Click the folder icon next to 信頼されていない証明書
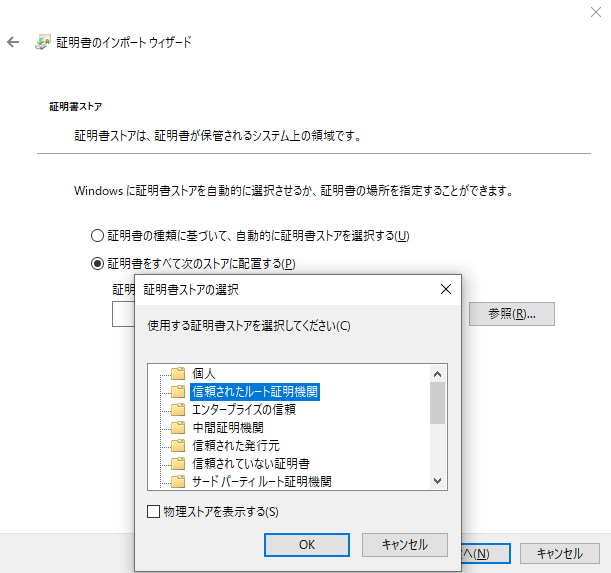 (178, 463)
